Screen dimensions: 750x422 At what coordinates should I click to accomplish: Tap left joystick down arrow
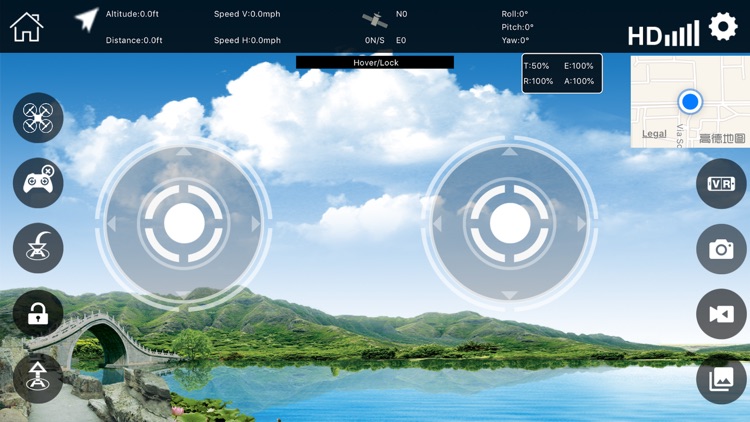pyautogui.click(x=184, y=294)
